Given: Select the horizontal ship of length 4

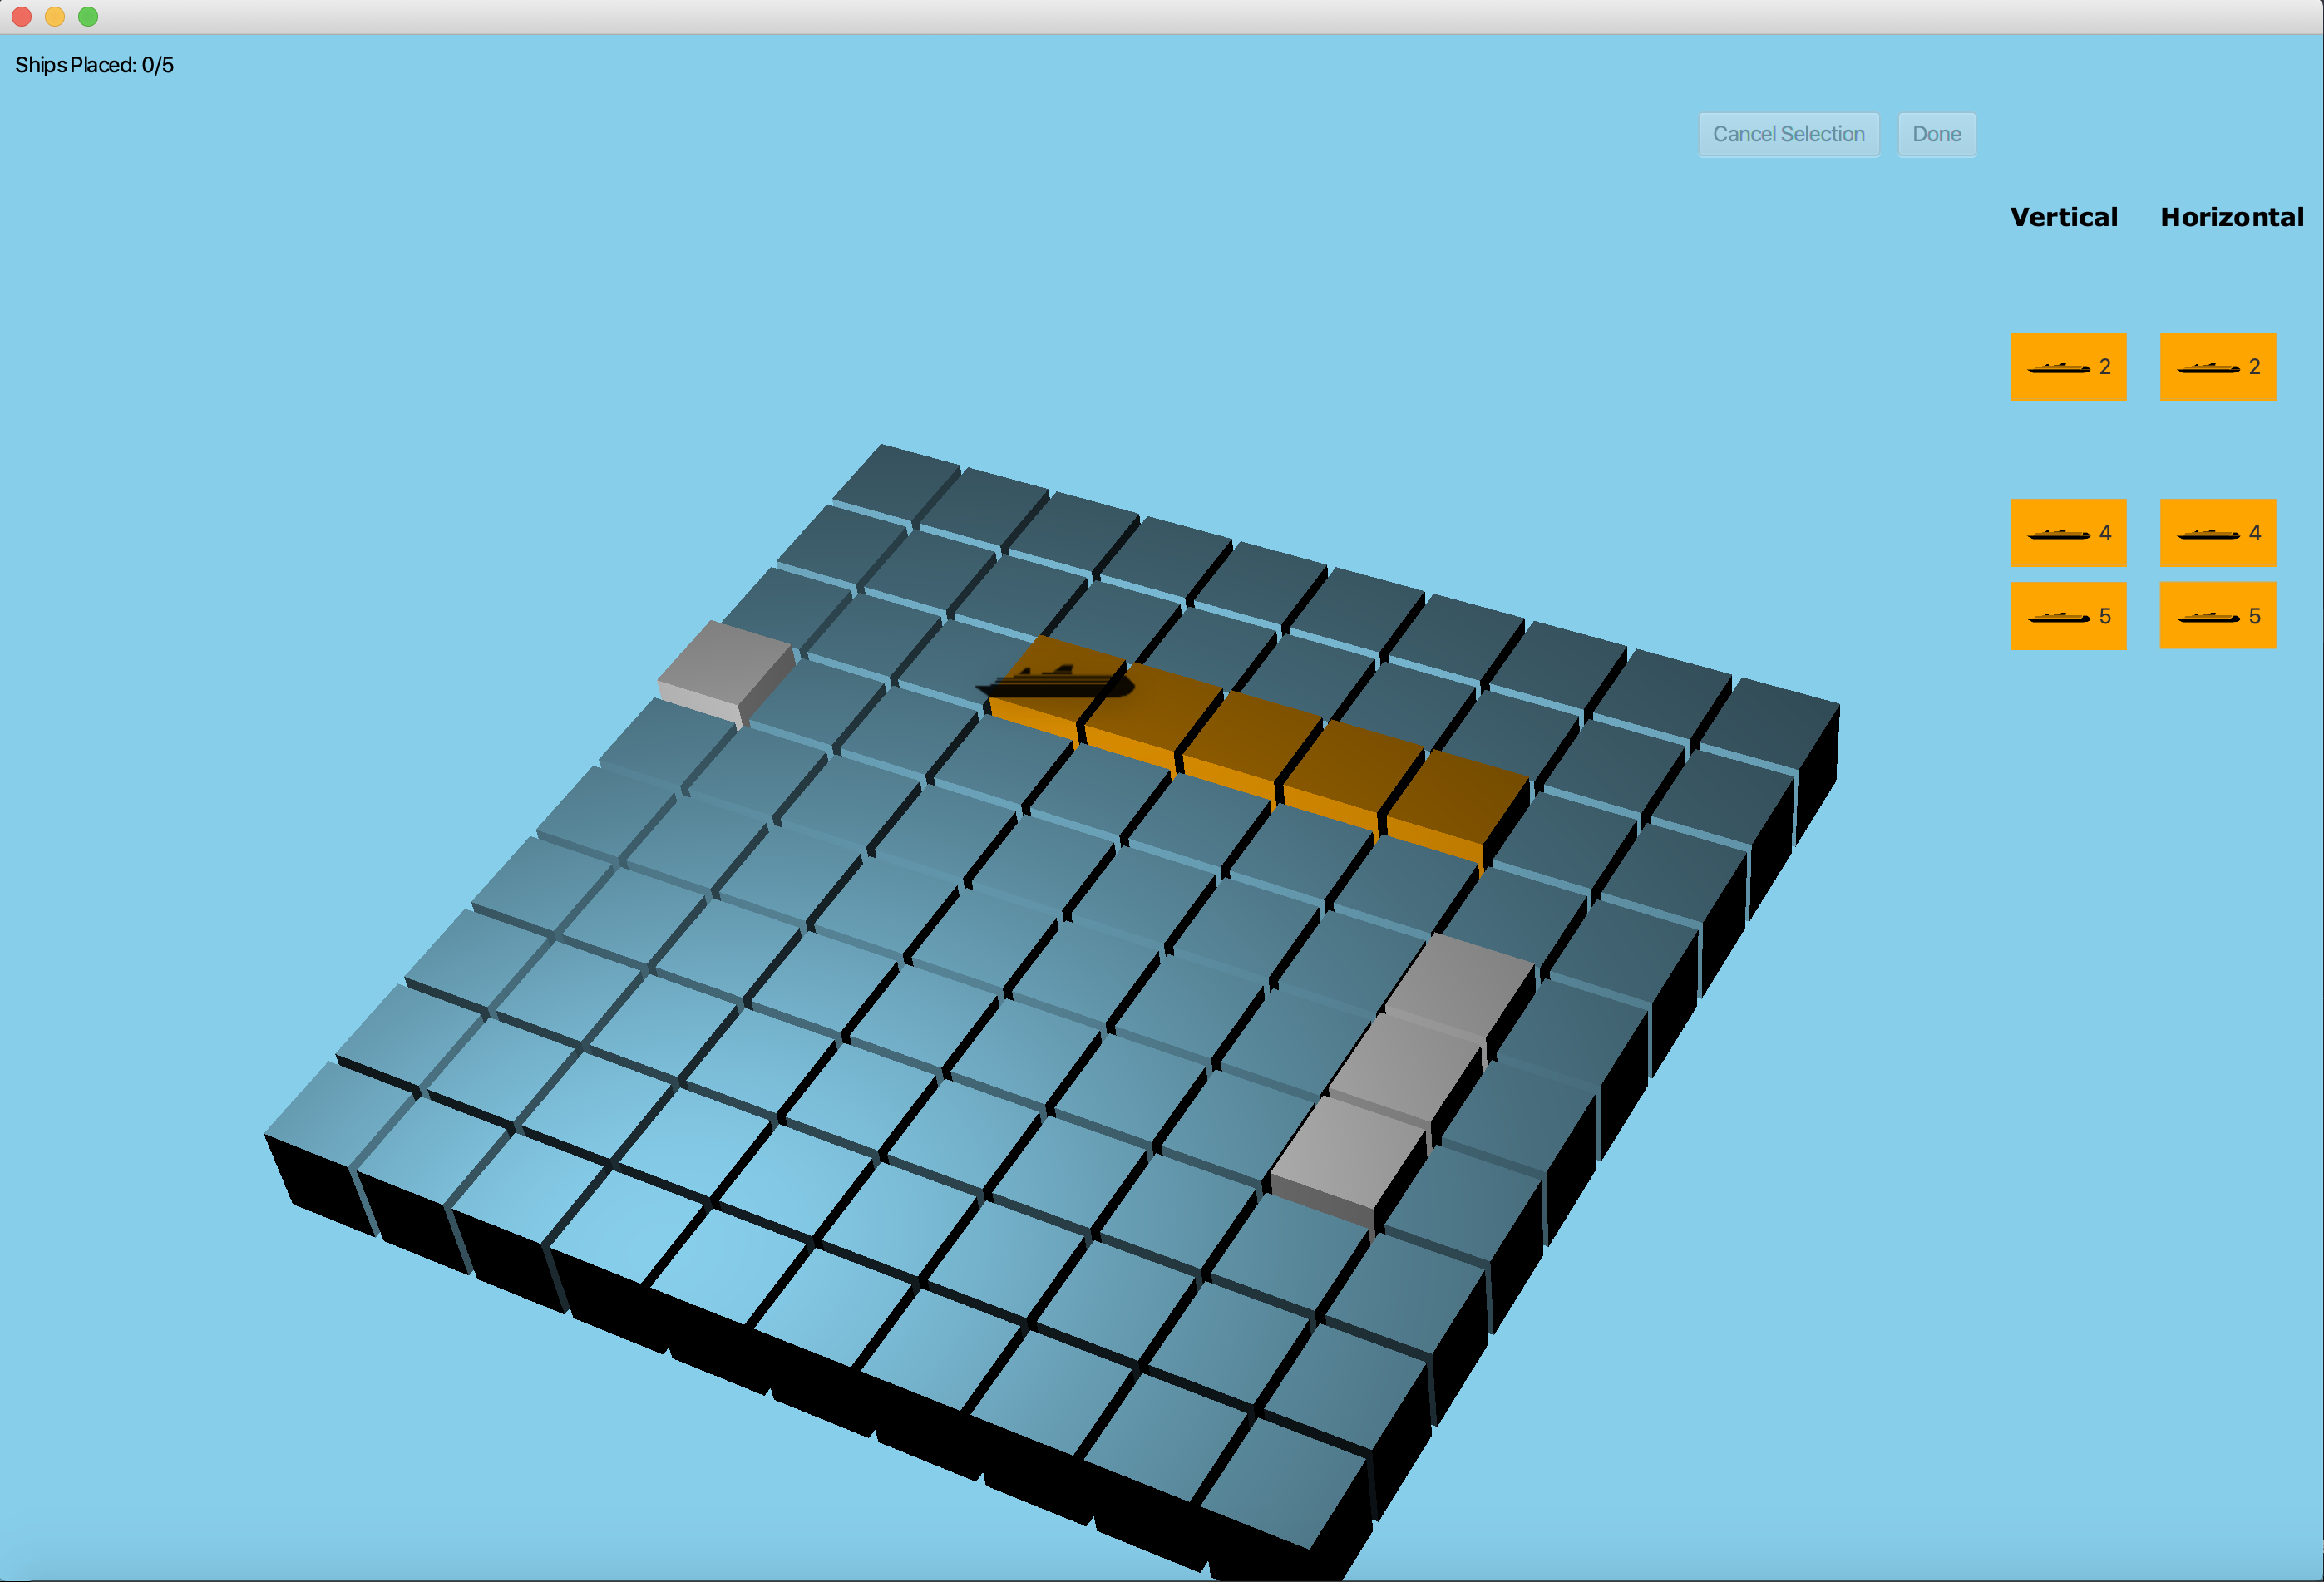Looking at the screenshot, I should 2218,532.
